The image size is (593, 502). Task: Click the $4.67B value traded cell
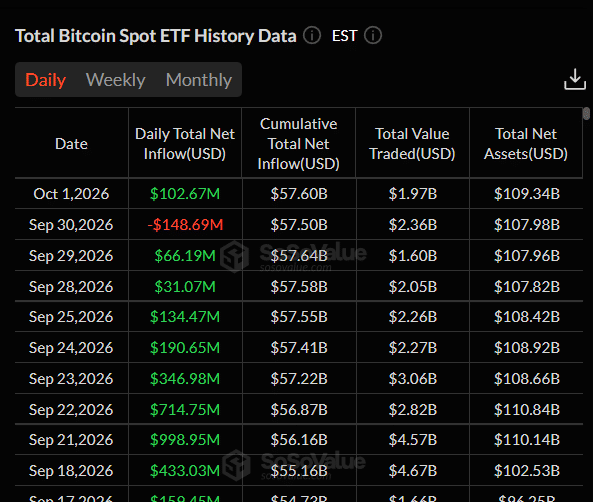[x=413, y=471]
